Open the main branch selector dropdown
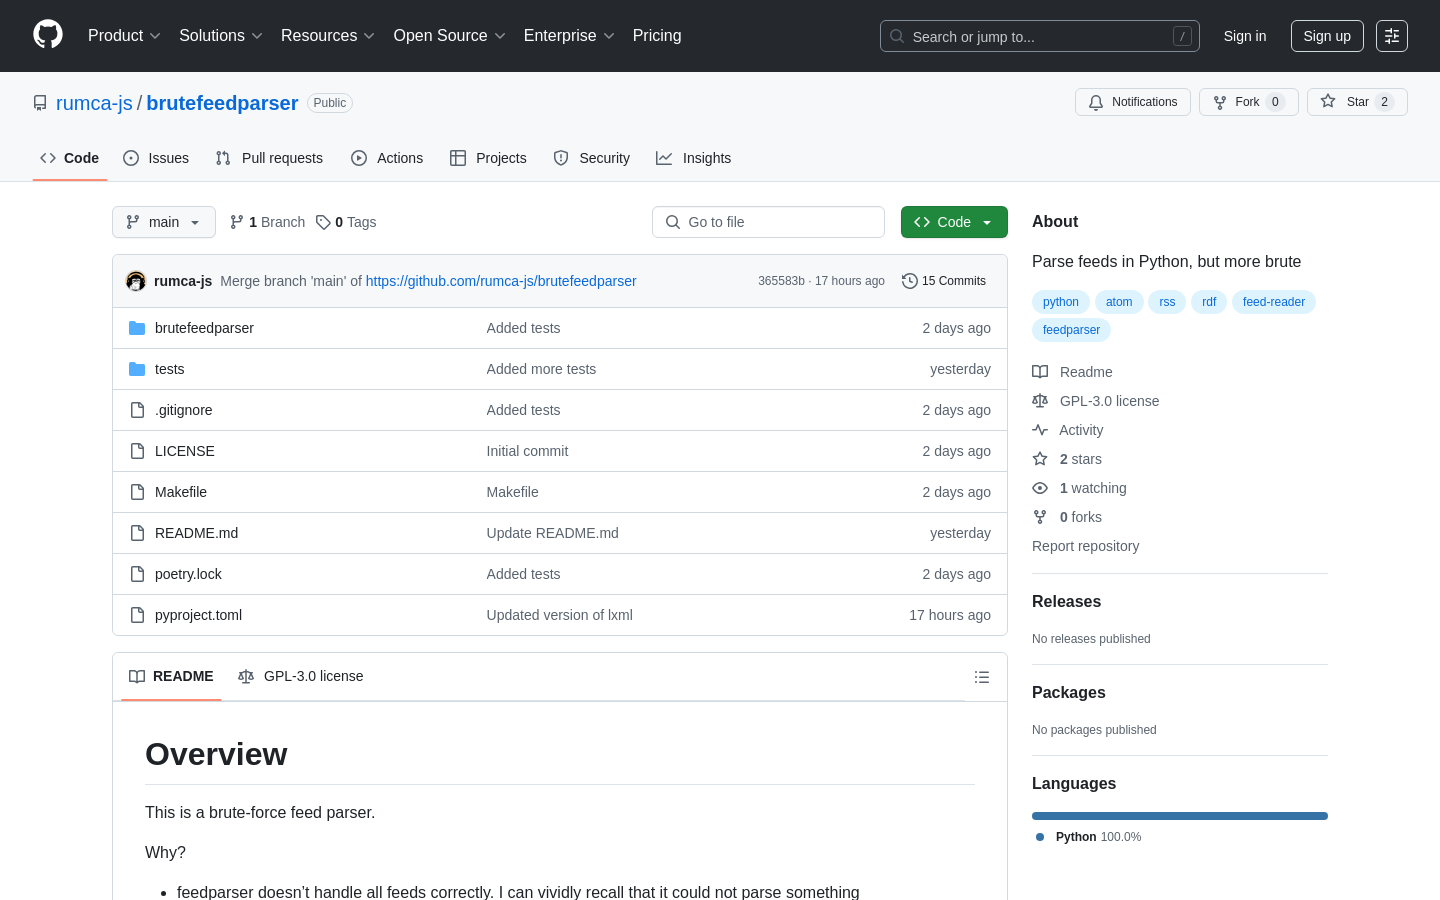Screen dimensions: 1440x900 (164, 222)
